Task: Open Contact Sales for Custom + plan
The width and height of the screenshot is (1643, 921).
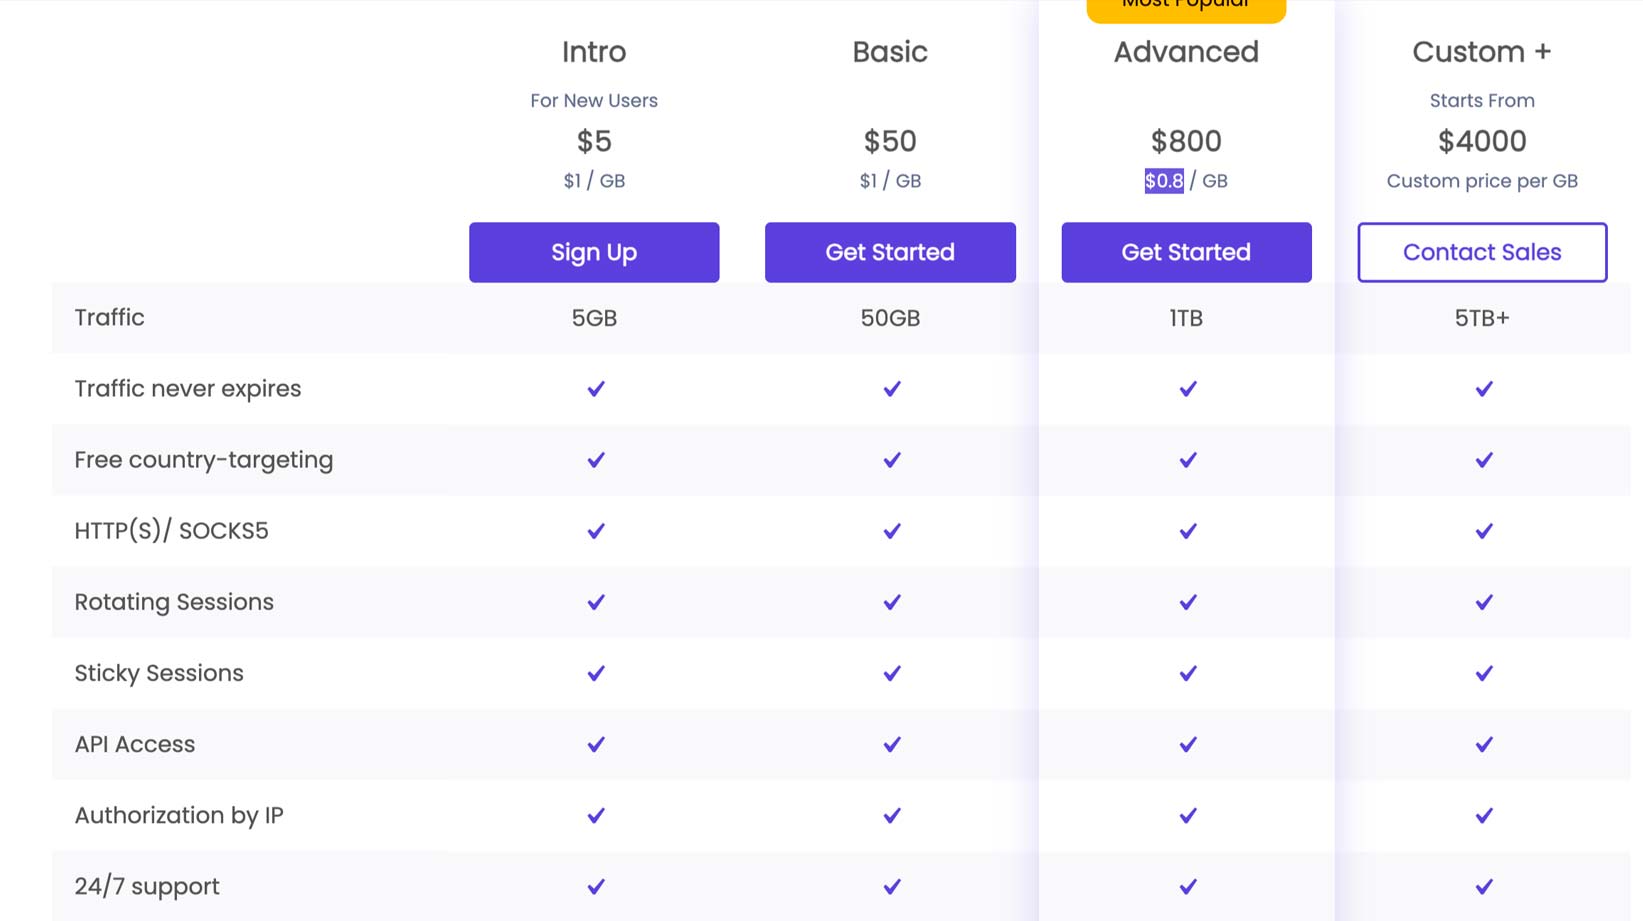Action: [x=1482, y=252]
